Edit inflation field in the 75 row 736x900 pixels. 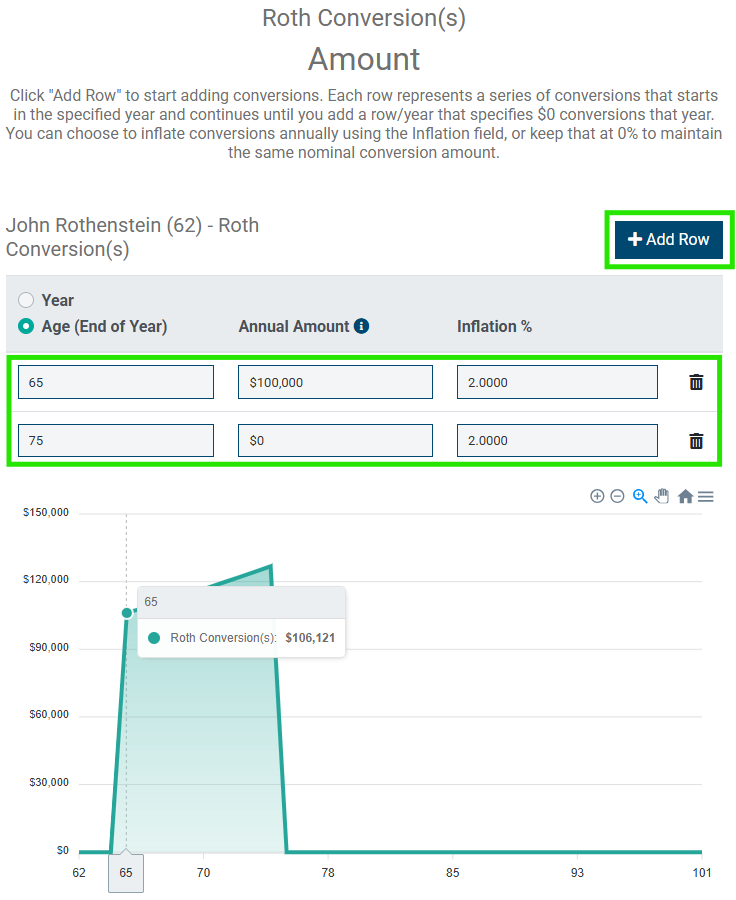(557, 440)
